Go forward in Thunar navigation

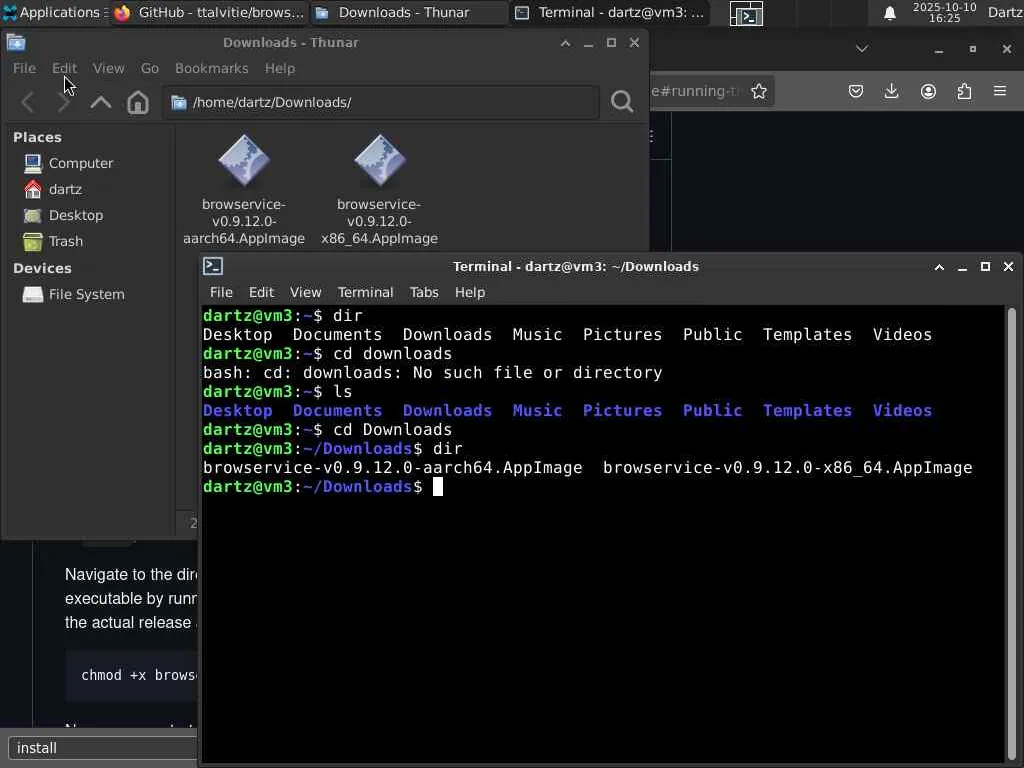[63, 103]
